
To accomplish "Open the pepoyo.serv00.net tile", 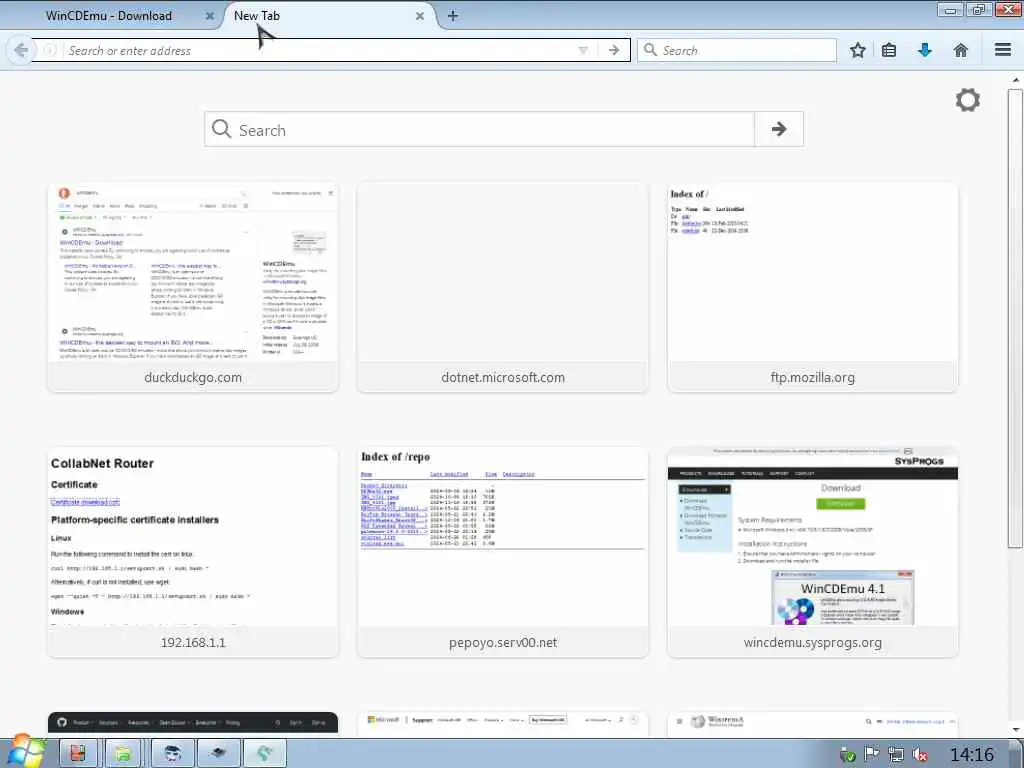I will [503, 552].
